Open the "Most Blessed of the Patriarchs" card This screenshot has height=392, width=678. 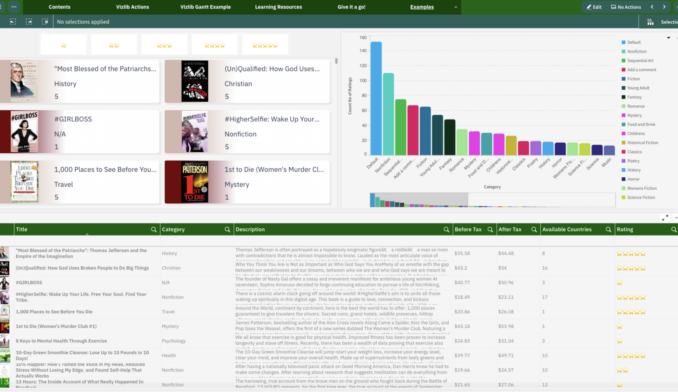coord(80,81)
